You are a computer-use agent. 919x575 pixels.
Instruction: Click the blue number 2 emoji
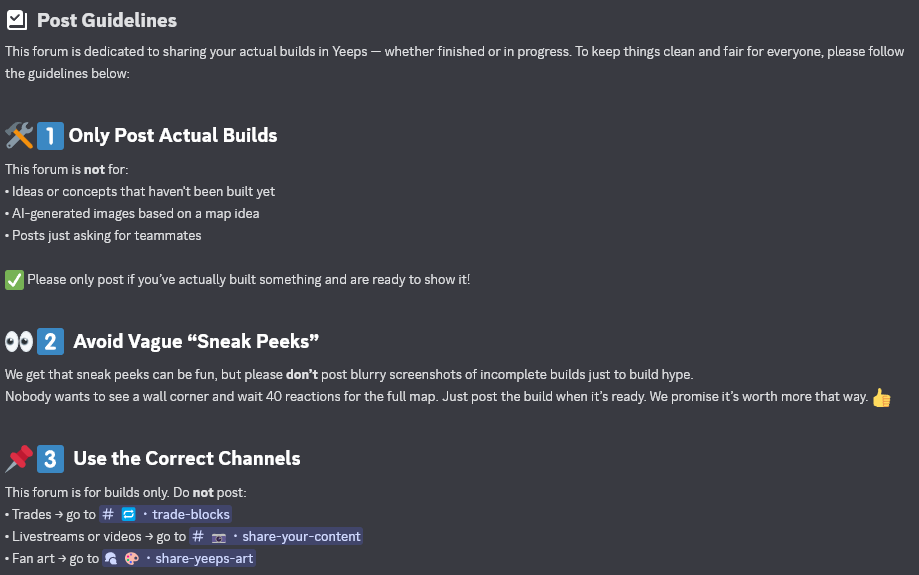[50, 342]
